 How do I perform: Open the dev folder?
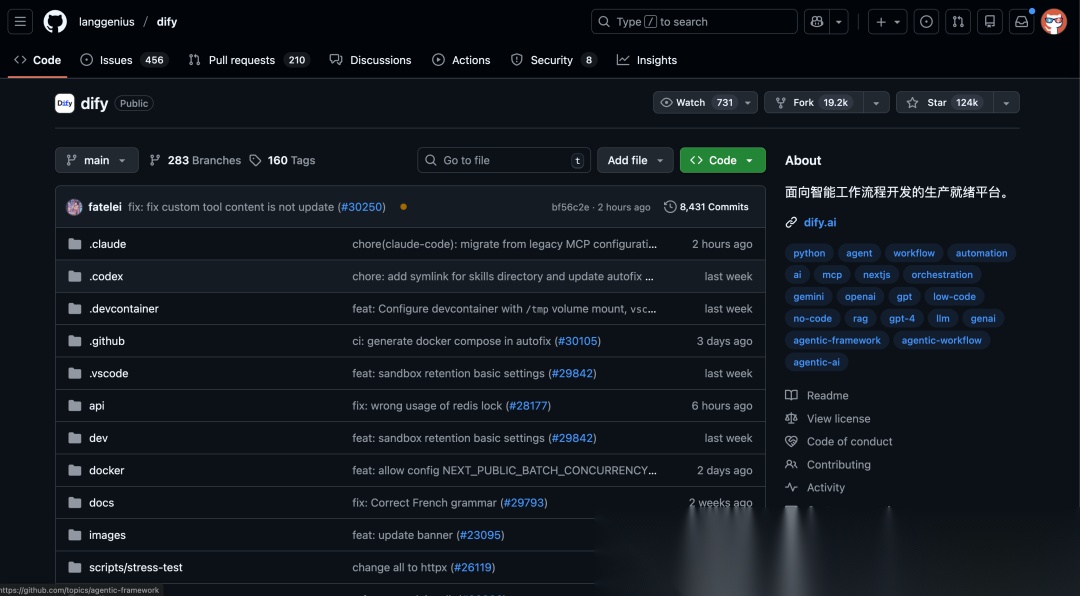(98, 438)
